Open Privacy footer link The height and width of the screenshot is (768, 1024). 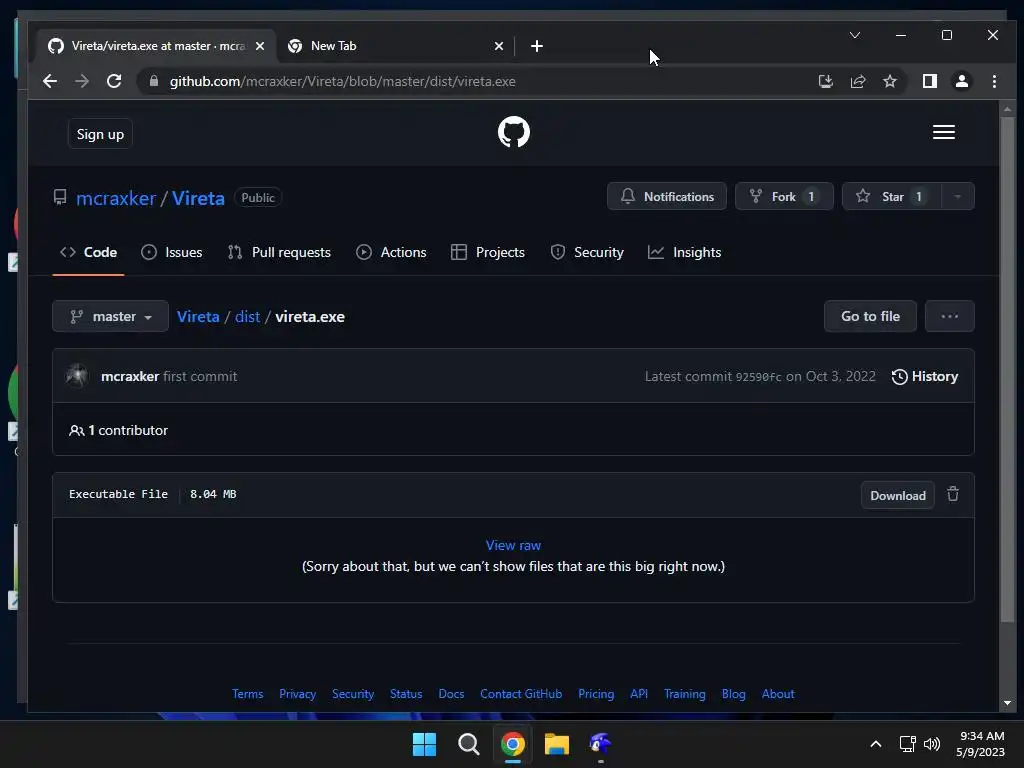click(x=297, y=694)
